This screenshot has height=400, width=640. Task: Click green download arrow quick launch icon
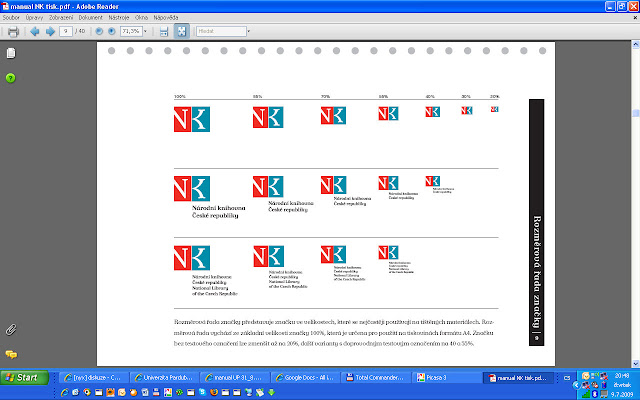[271, 393]
